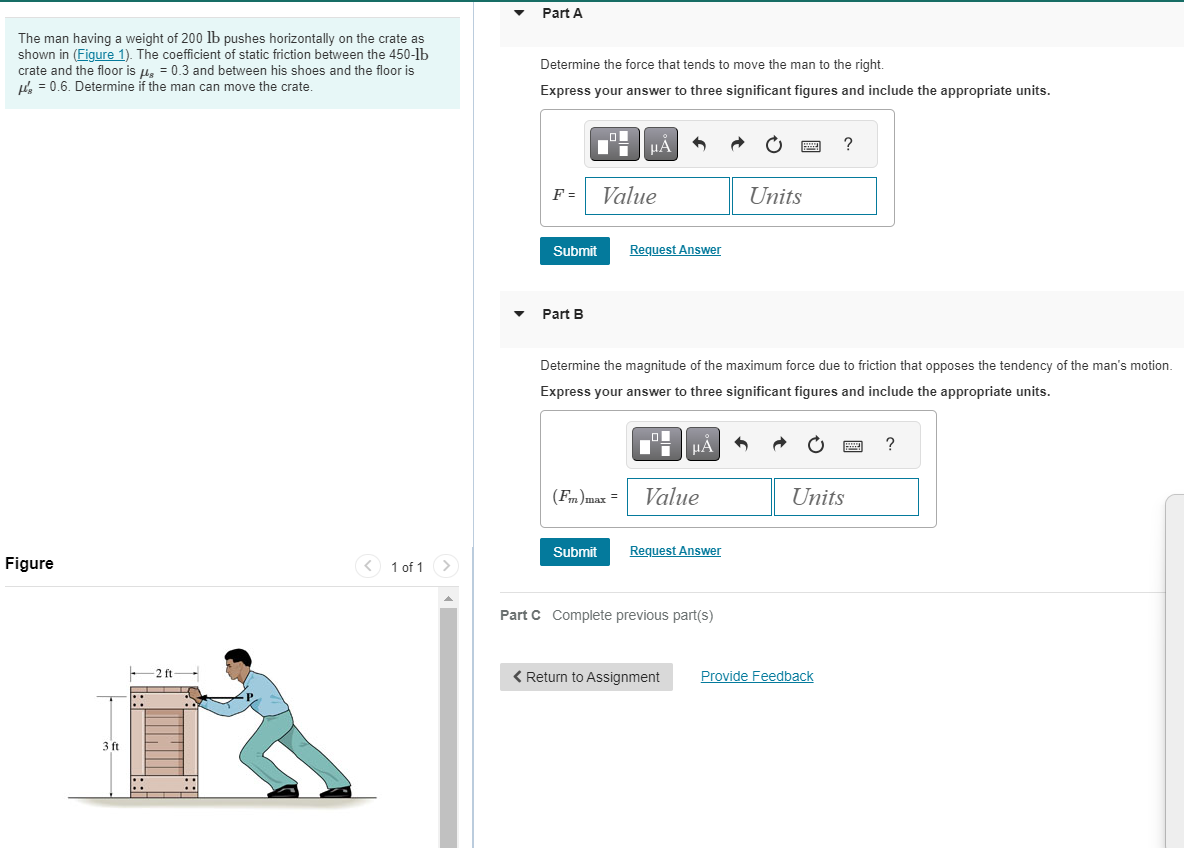Open the Figure 1 link in problem text
Image resolution: width=1184 pixels, height=848 pixels.
(101, 54)
